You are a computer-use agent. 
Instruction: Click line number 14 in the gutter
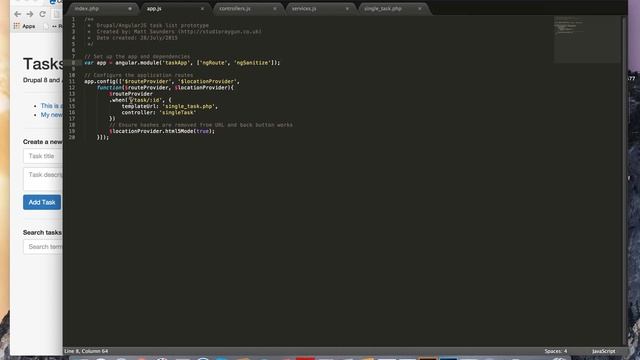(72, 100)
